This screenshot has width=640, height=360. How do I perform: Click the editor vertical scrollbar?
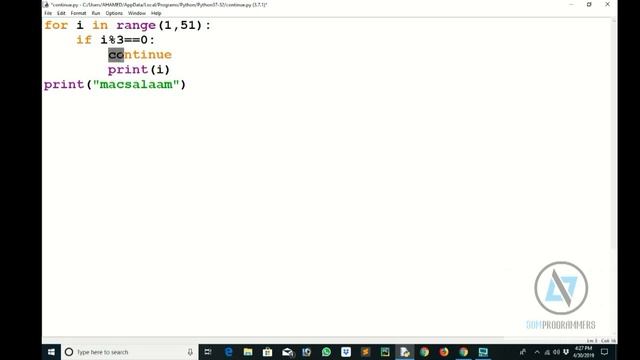[613, 135]
